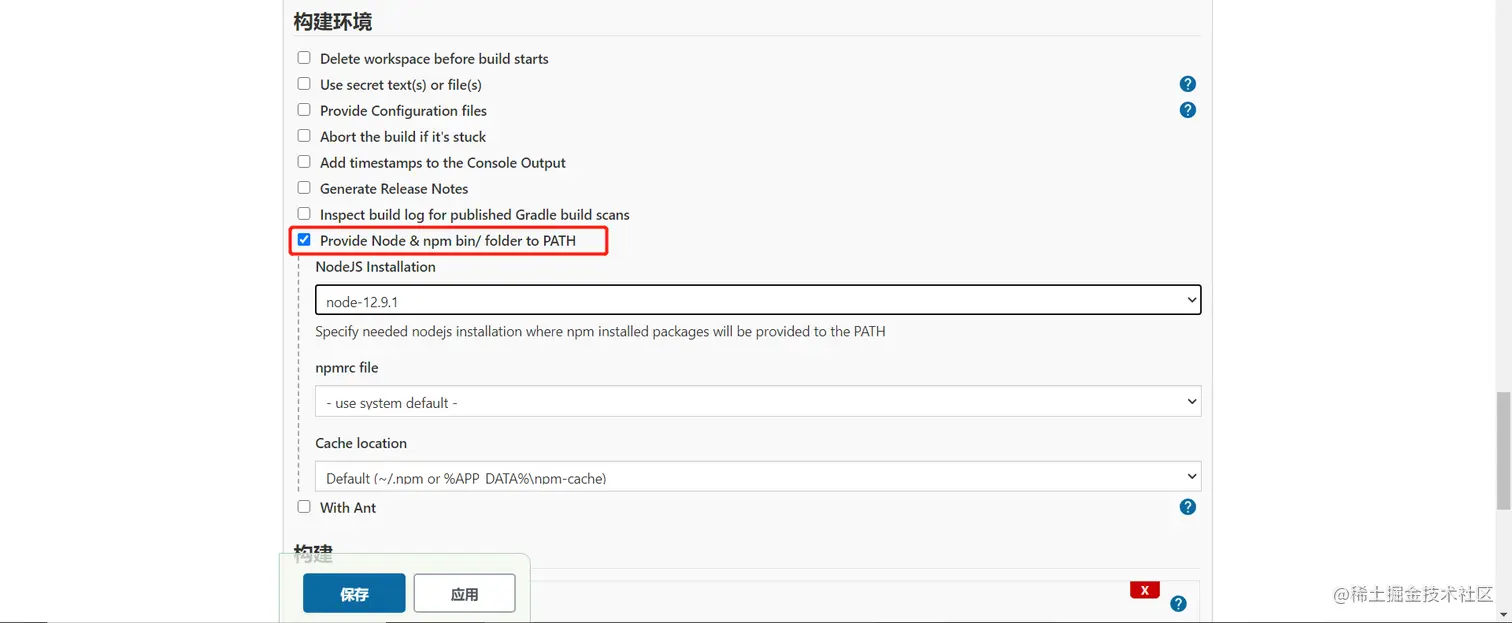
Task: Click the 应用 apply button
Action: pyautogui.click(x=464, y=593)
